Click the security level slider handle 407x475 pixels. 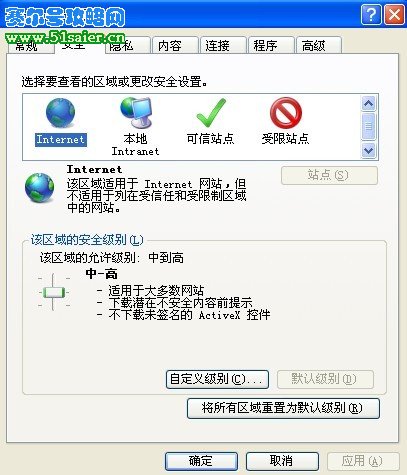(53, 293)
